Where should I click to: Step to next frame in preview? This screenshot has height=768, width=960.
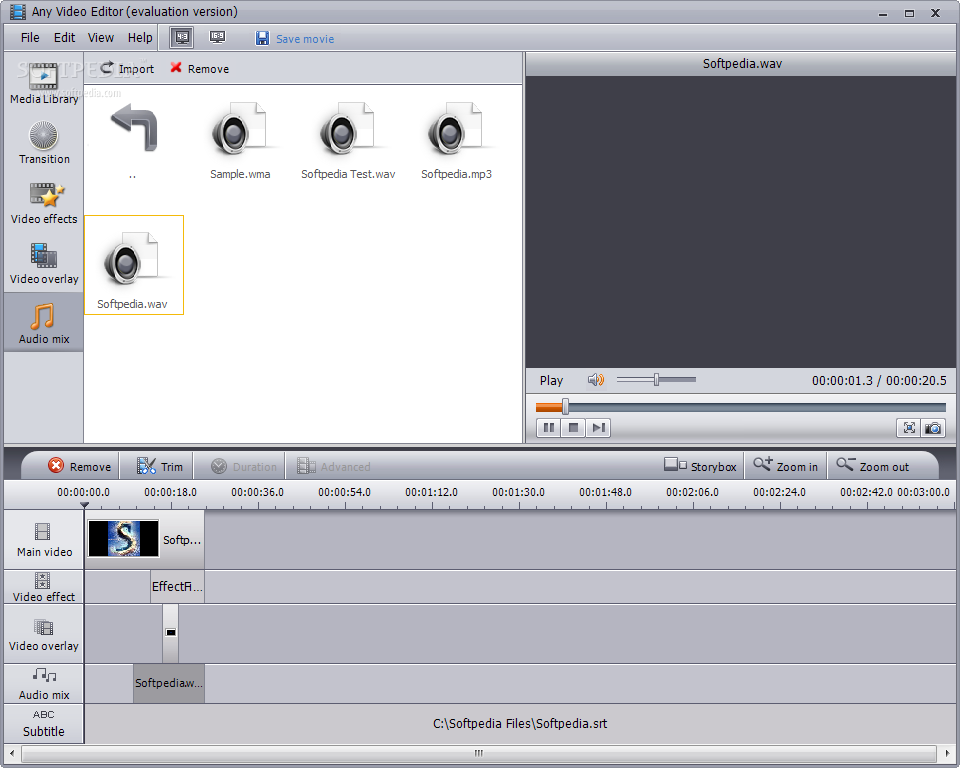[x=598, y=427]
